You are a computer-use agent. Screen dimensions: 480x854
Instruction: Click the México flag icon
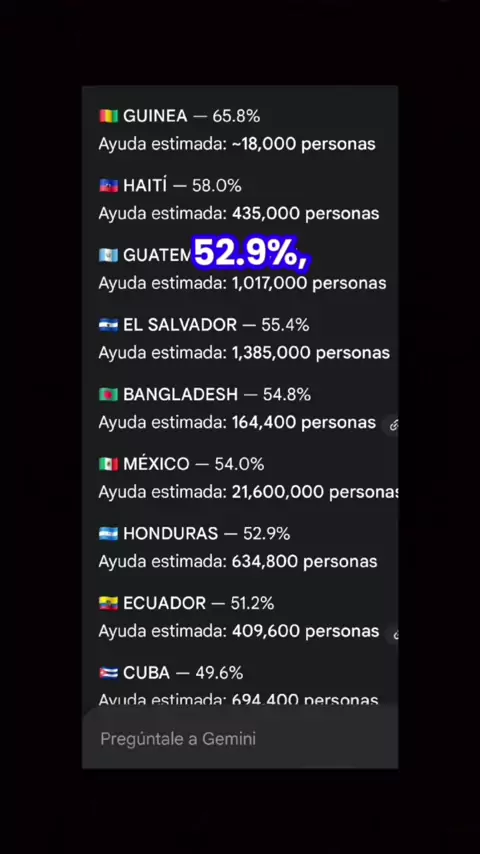point(108,464)
